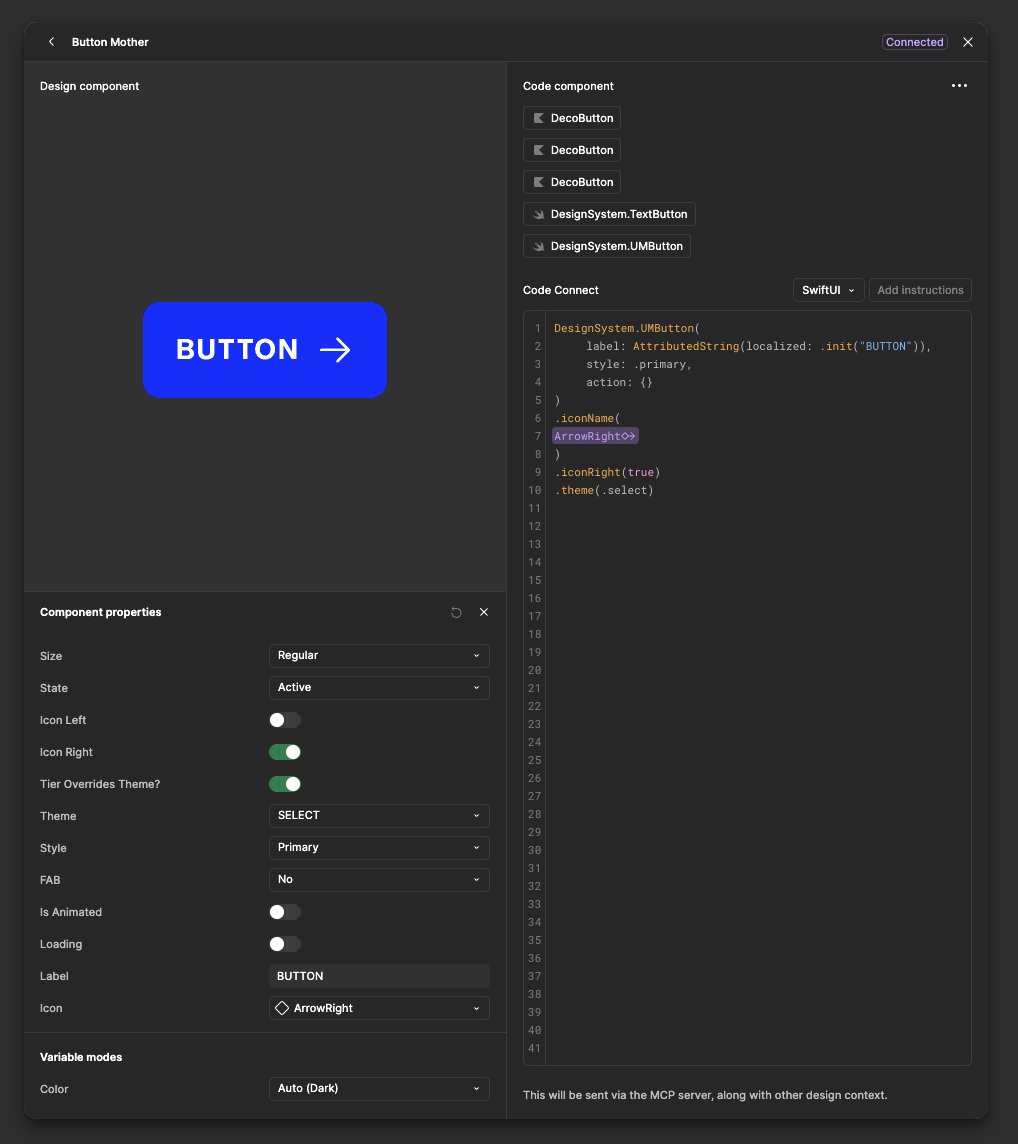Viewport: 1018px width, 1144px height.
Task: Select the first DecoButton code component
Action: 572,118
